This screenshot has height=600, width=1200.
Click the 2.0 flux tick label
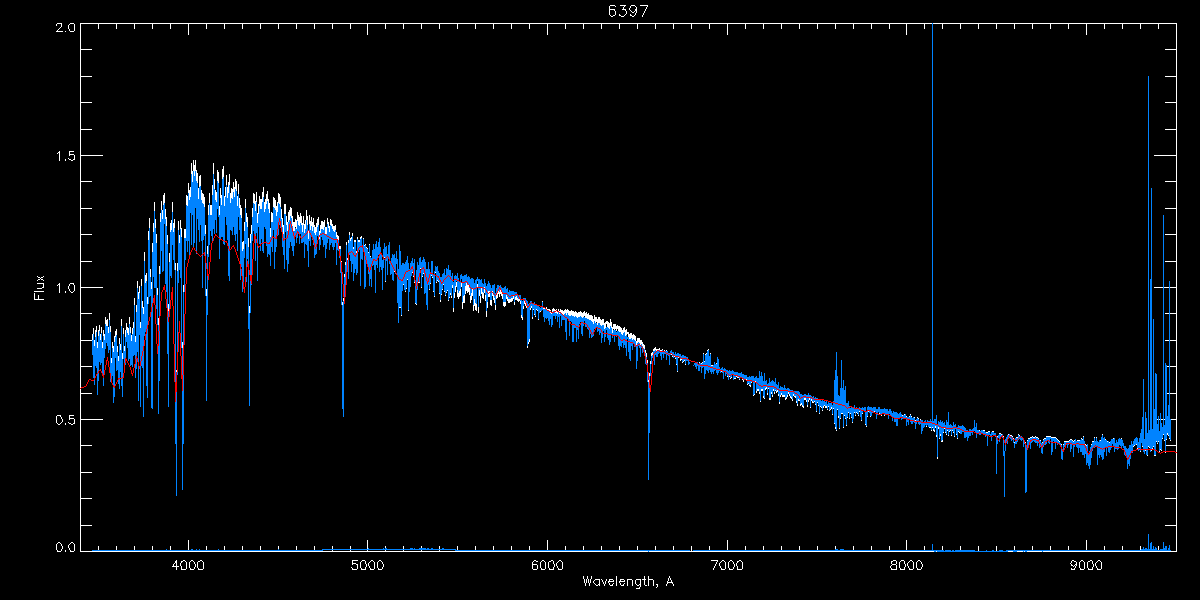66,28
